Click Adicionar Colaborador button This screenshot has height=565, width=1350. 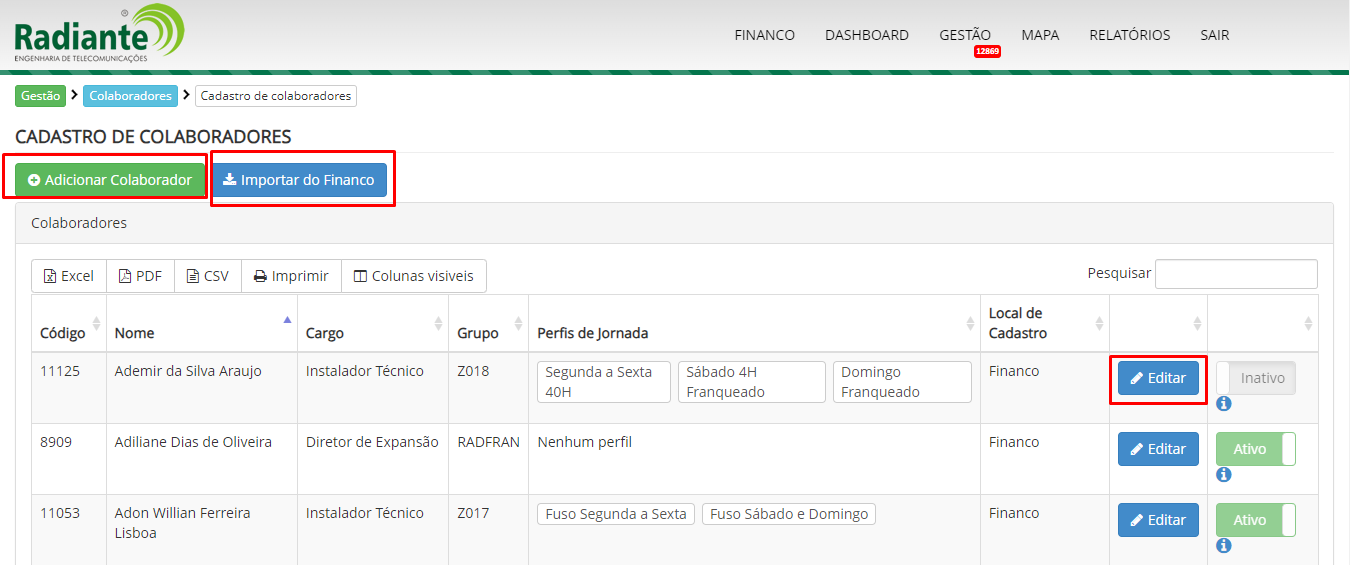(x=110, y=180)
